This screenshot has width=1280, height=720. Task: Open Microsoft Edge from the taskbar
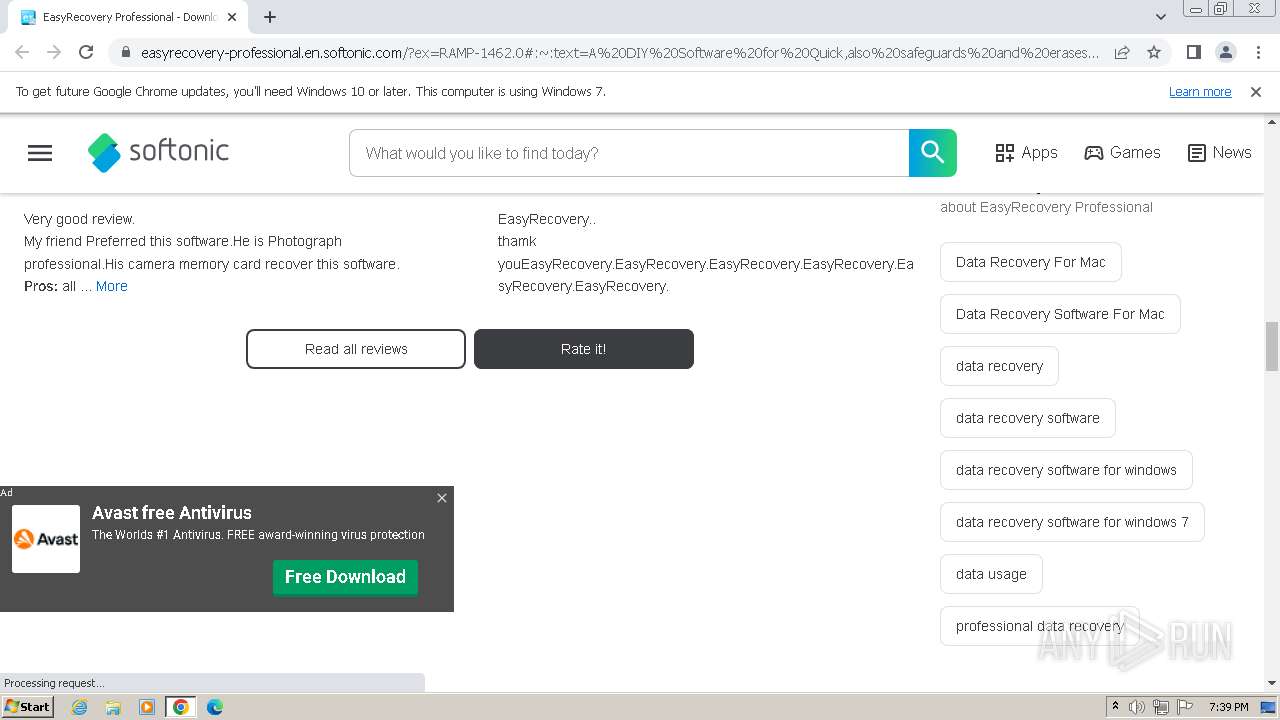[215, 707]
